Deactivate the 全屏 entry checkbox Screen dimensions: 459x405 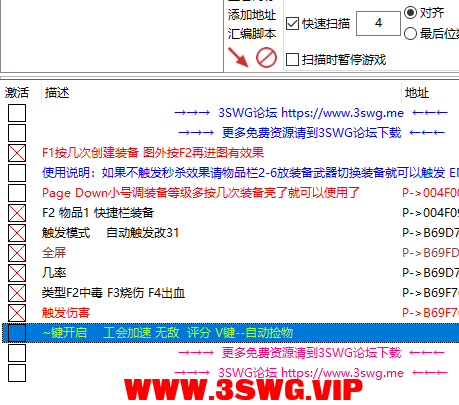click(17, 253)
